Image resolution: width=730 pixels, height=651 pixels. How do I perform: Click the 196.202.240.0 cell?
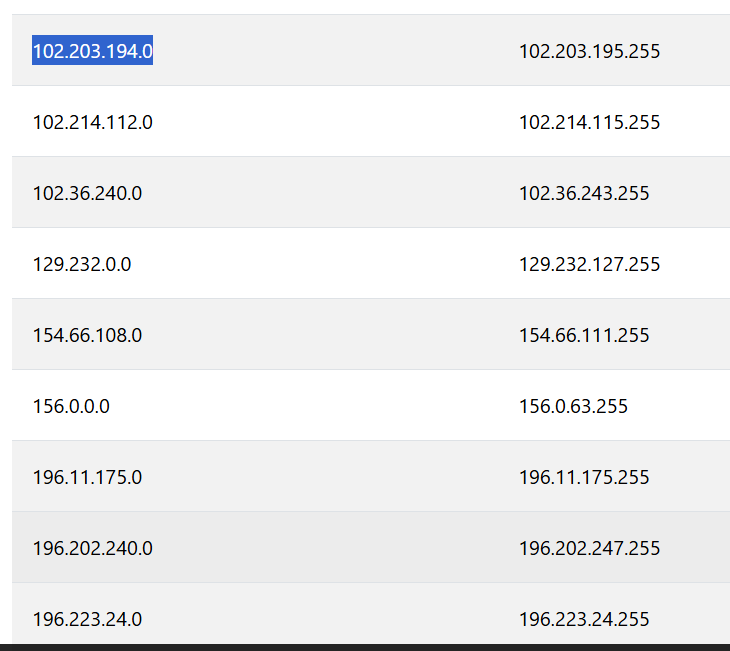(92, 548)
